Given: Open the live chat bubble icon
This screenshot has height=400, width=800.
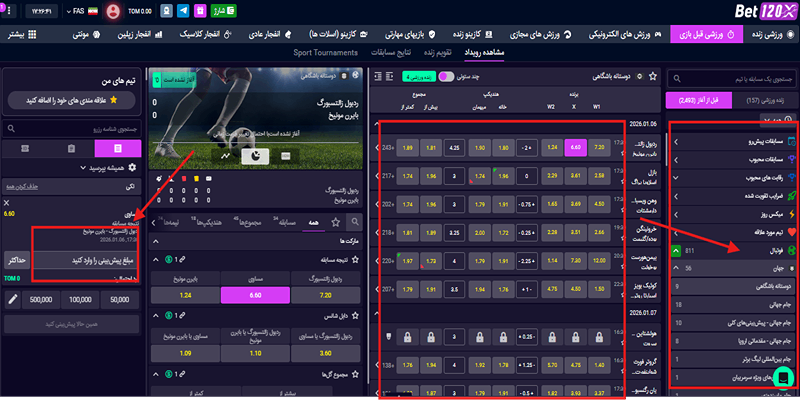Looking at the screenshot, I should pos(783,378).
